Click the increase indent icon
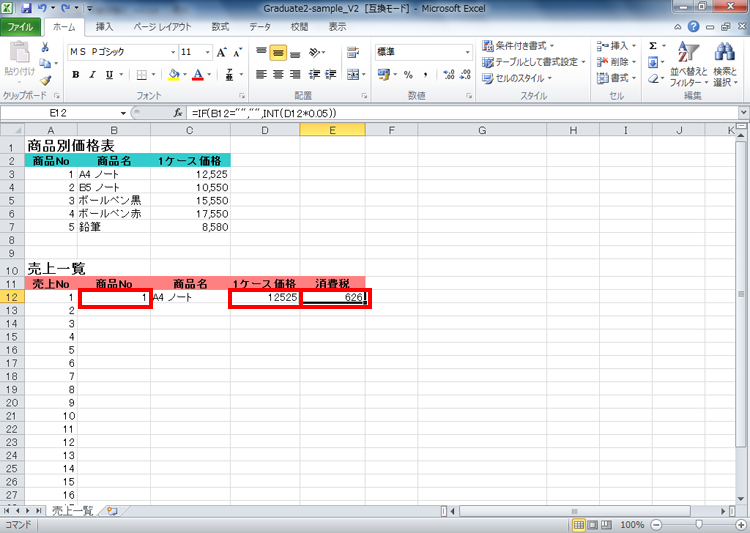The height and width of the screenshot is (533, 750). pyautogui.click(x=331, y=75)
